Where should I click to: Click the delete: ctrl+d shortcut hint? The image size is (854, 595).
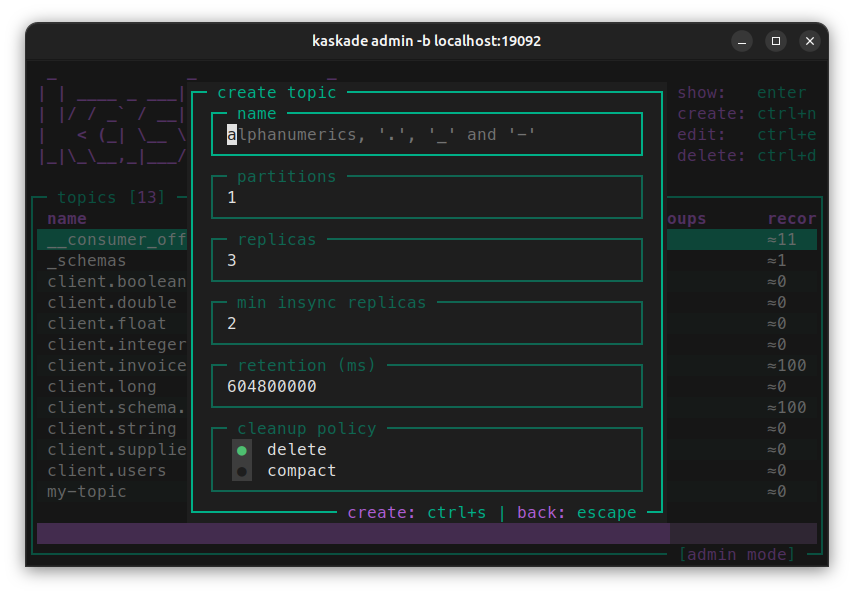[x=746, y=156]
